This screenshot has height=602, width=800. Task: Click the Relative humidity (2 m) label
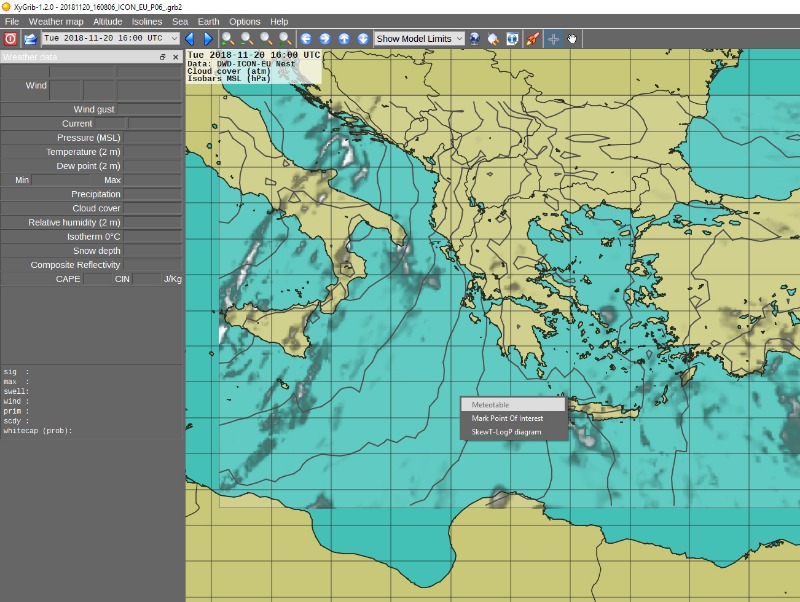(x=74, y=222)
